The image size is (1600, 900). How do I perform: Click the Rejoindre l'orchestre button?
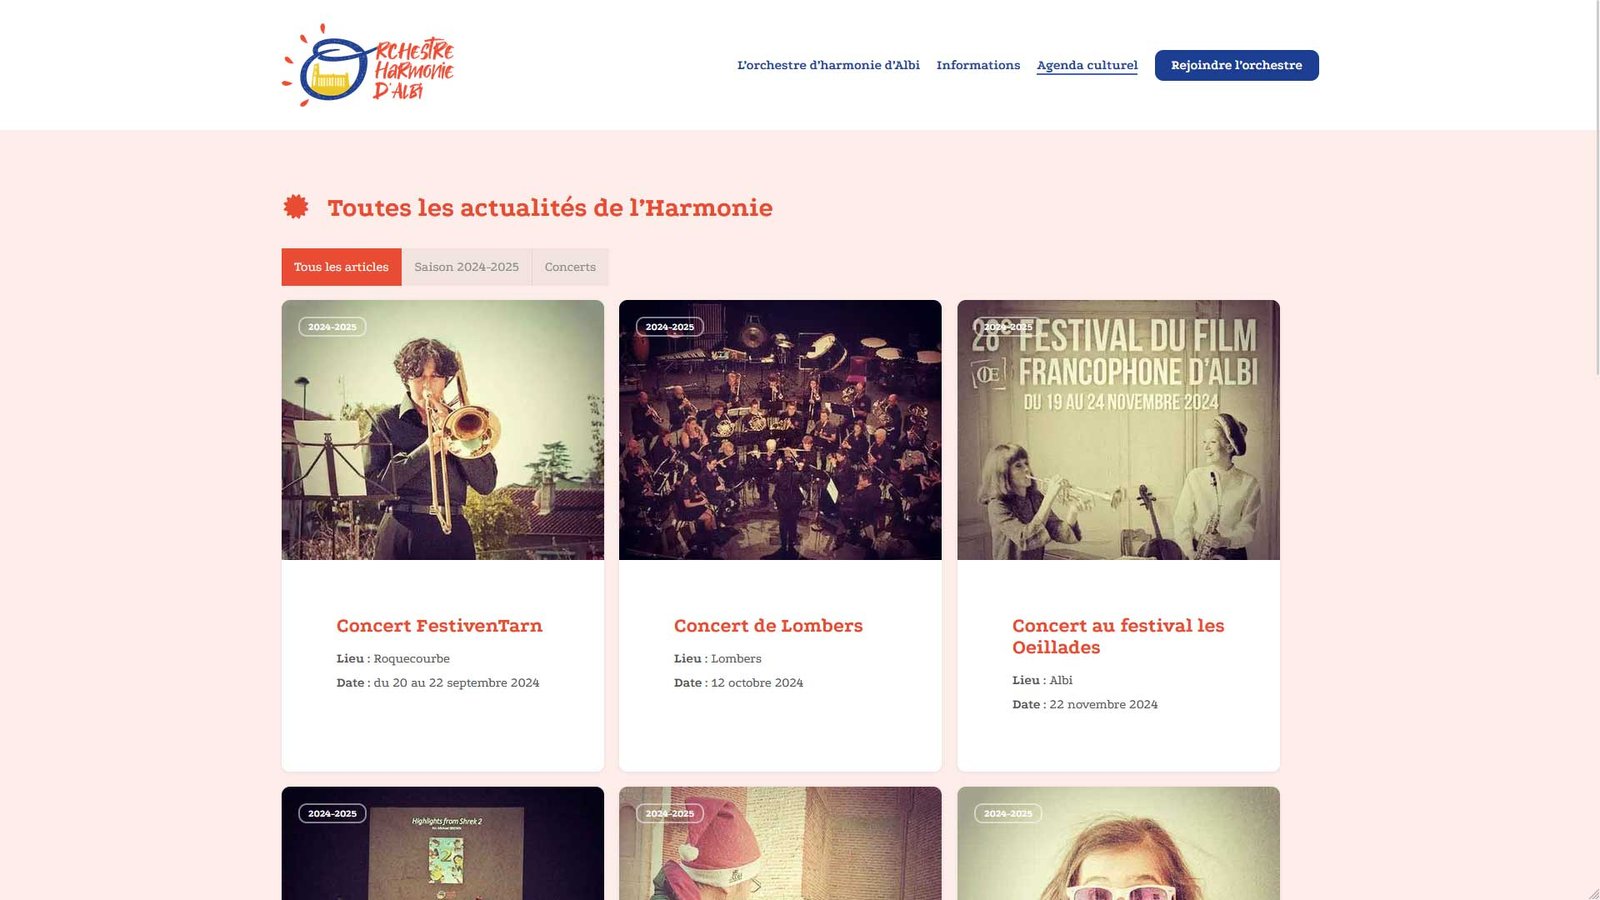click(1236, 65)
